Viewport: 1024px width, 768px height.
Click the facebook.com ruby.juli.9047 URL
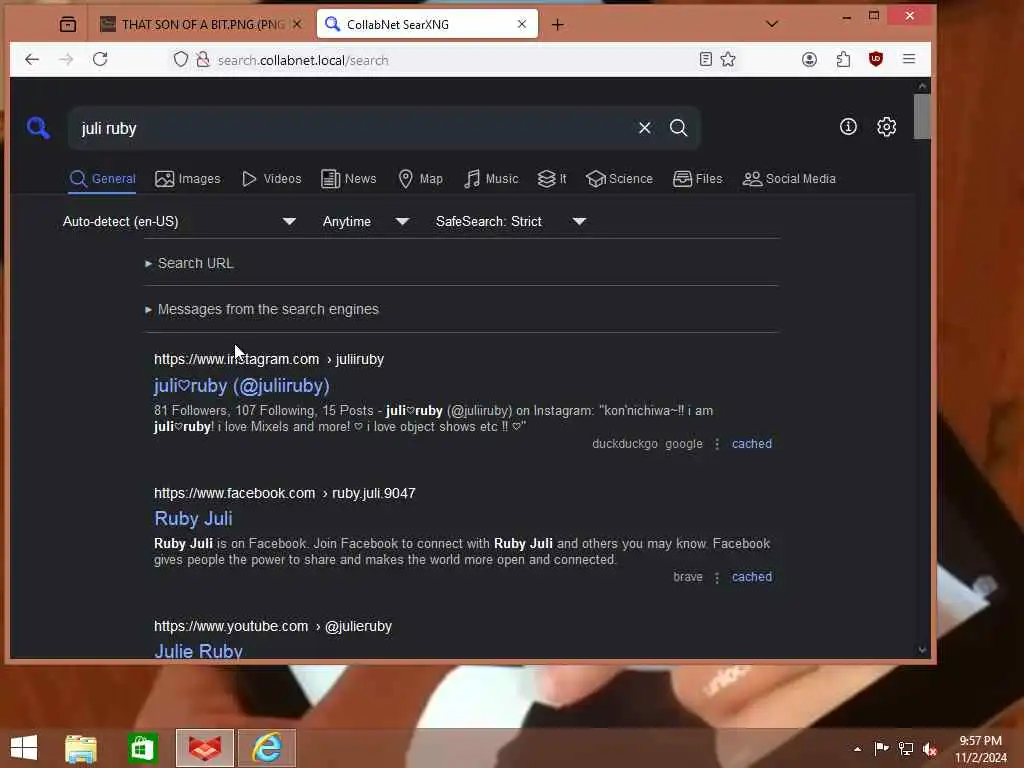click(x=285, y=493)
